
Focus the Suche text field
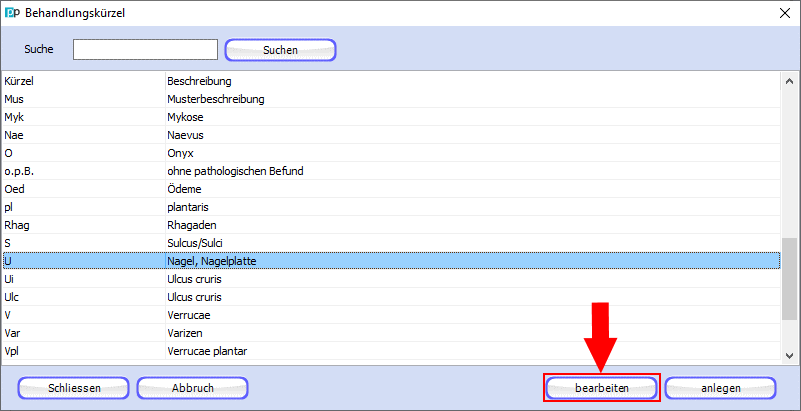coord(145,49)
